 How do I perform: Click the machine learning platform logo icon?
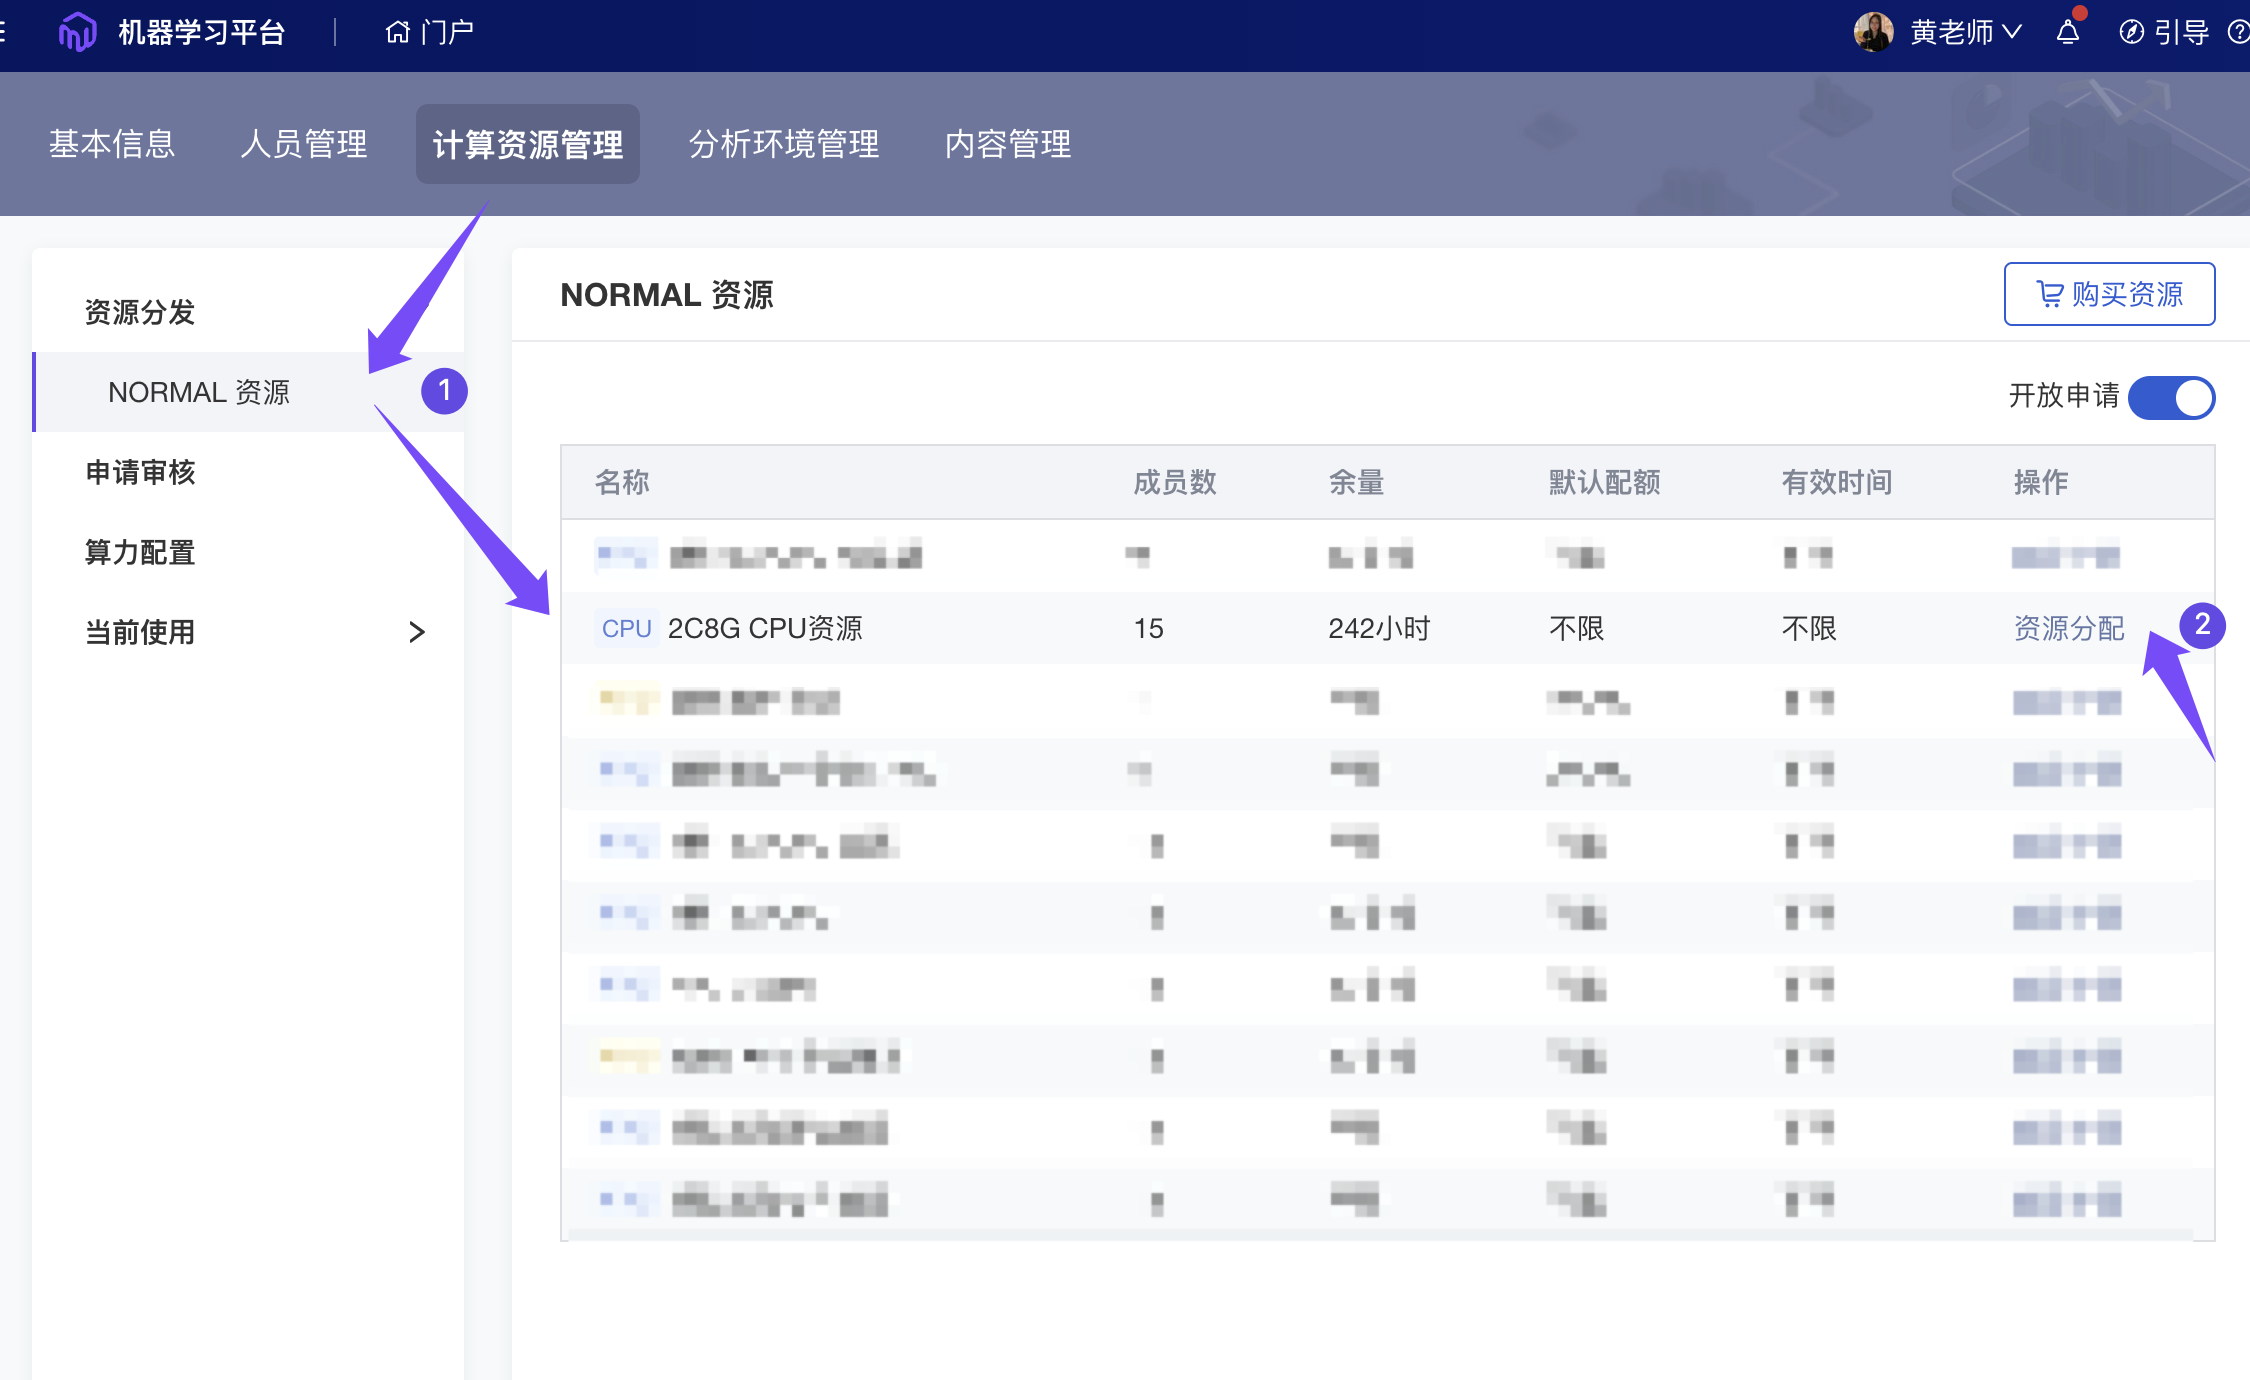(77, 32)
